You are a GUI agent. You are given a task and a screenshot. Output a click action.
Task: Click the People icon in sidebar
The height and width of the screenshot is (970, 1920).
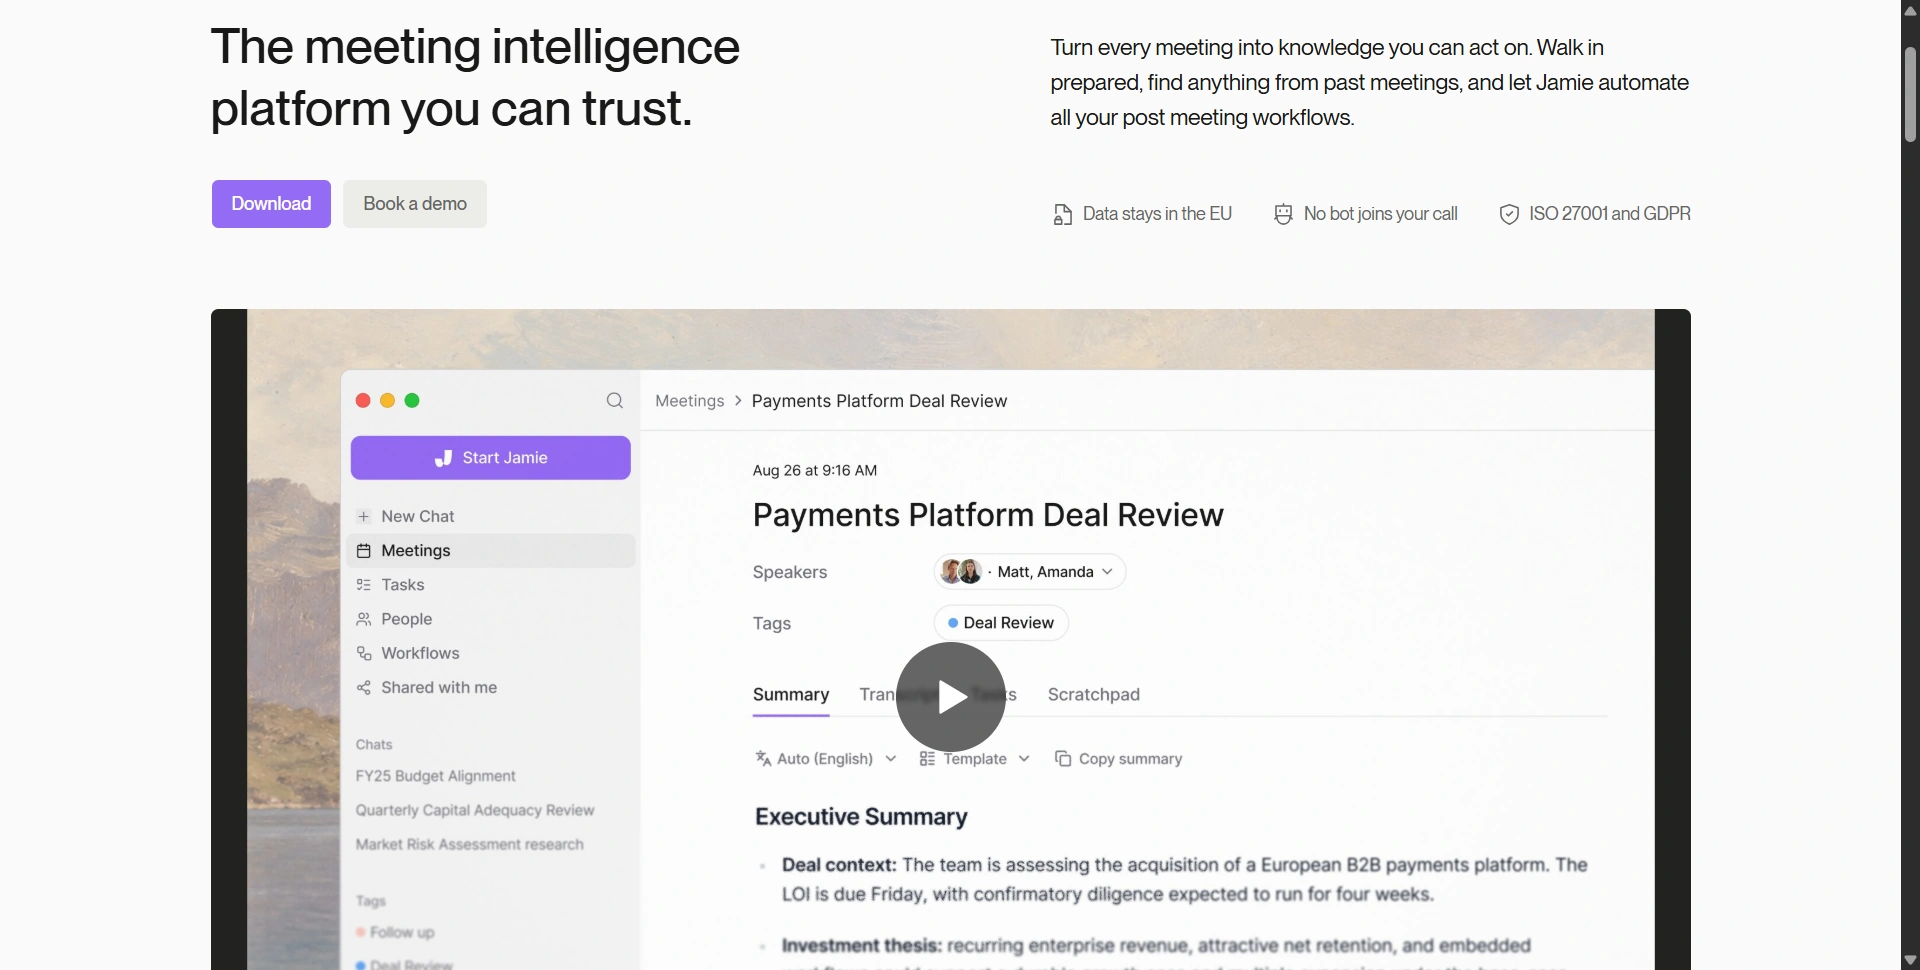coord(364,619)
